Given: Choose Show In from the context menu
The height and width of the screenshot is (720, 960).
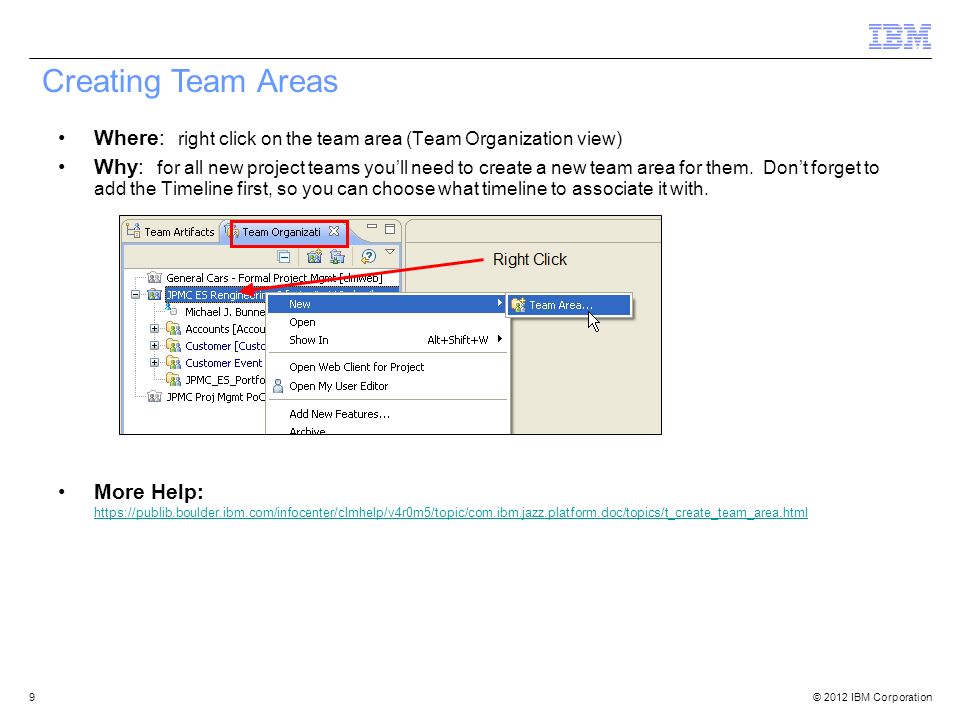Looking at the screenshot, I should (x=387, y=340).
